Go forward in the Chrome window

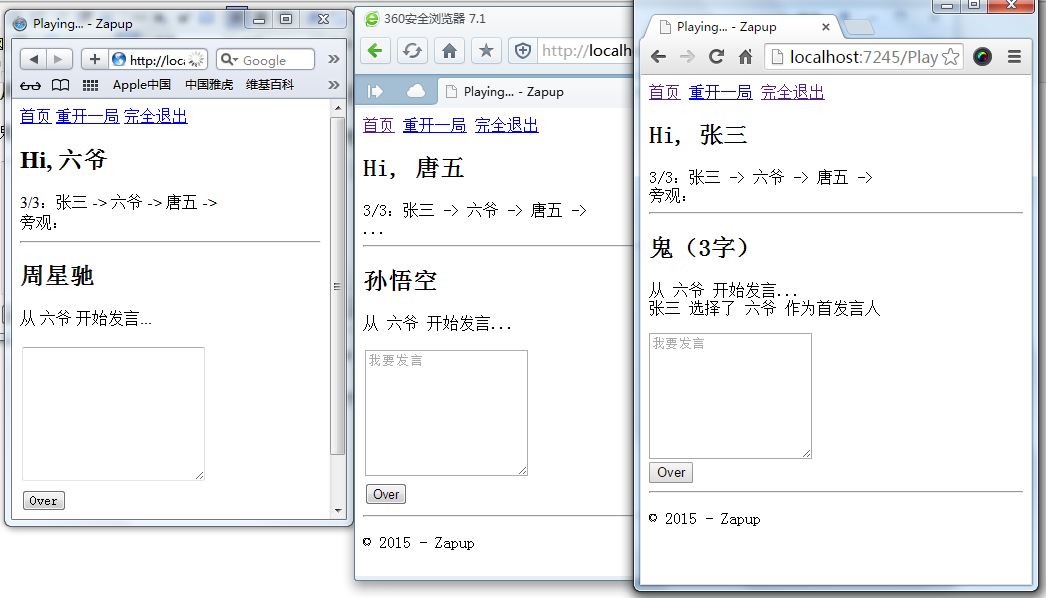point(687,57)
